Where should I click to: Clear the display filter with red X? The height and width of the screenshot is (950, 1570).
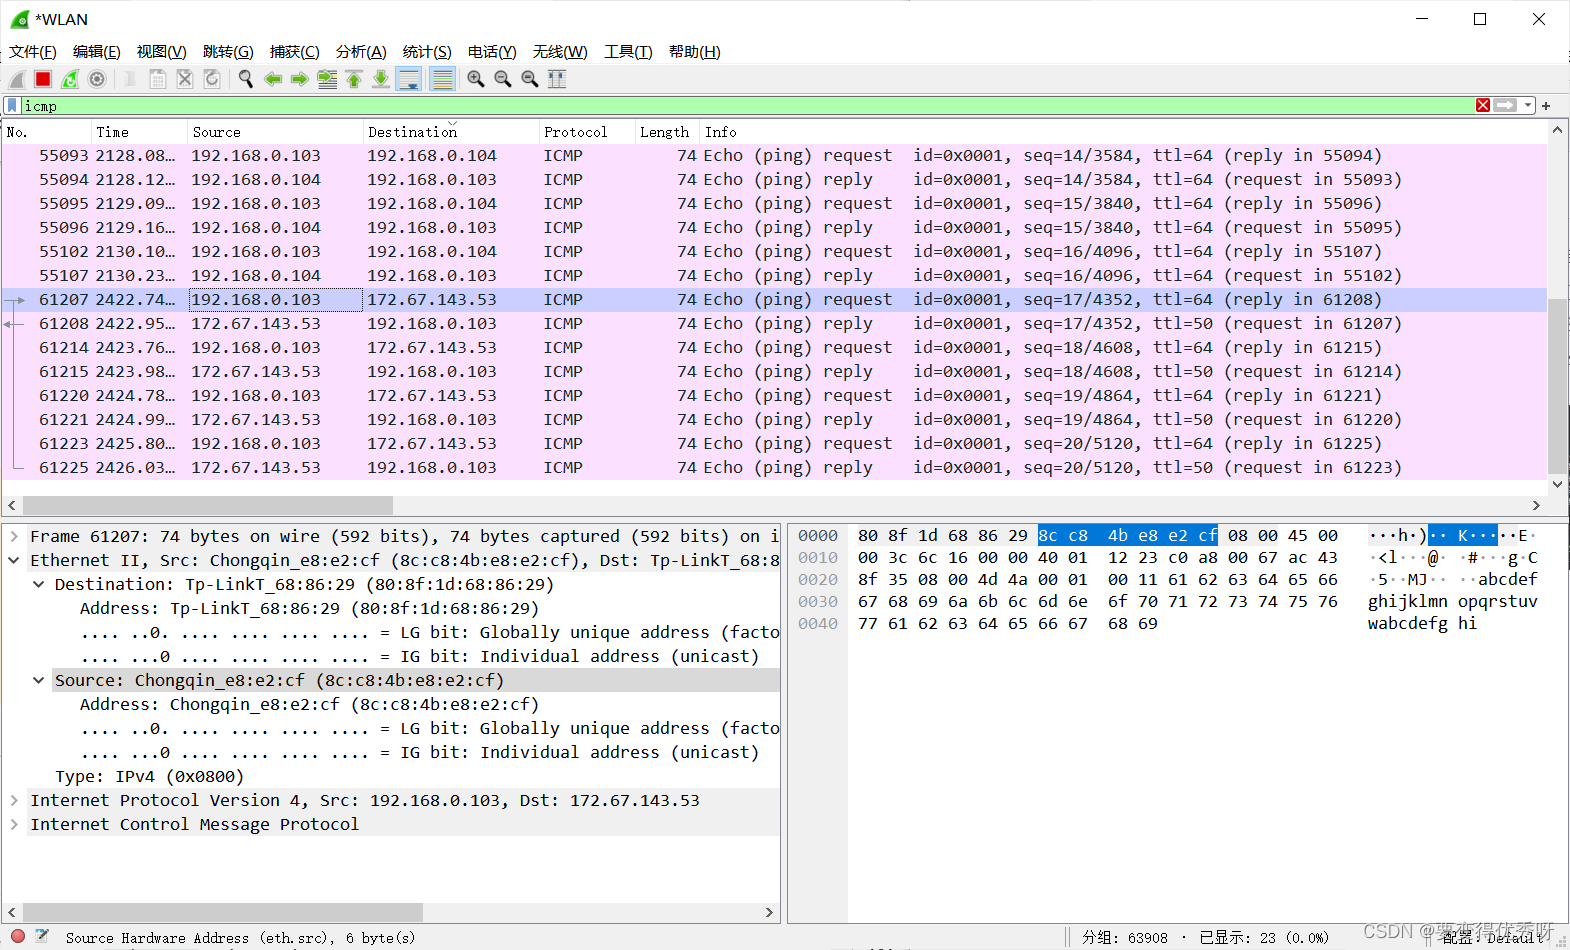(x=1483, y=105)
